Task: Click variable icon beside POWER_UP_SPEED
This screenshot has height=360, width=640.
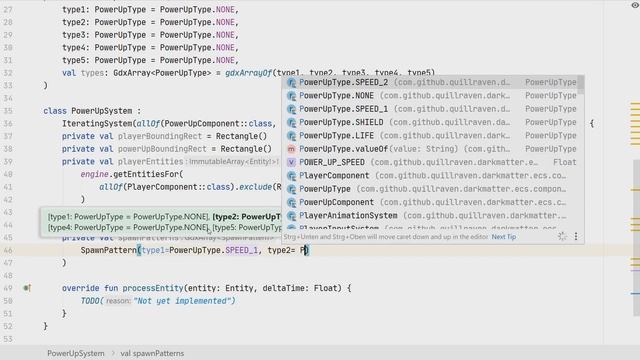Action: coord(291,162)
